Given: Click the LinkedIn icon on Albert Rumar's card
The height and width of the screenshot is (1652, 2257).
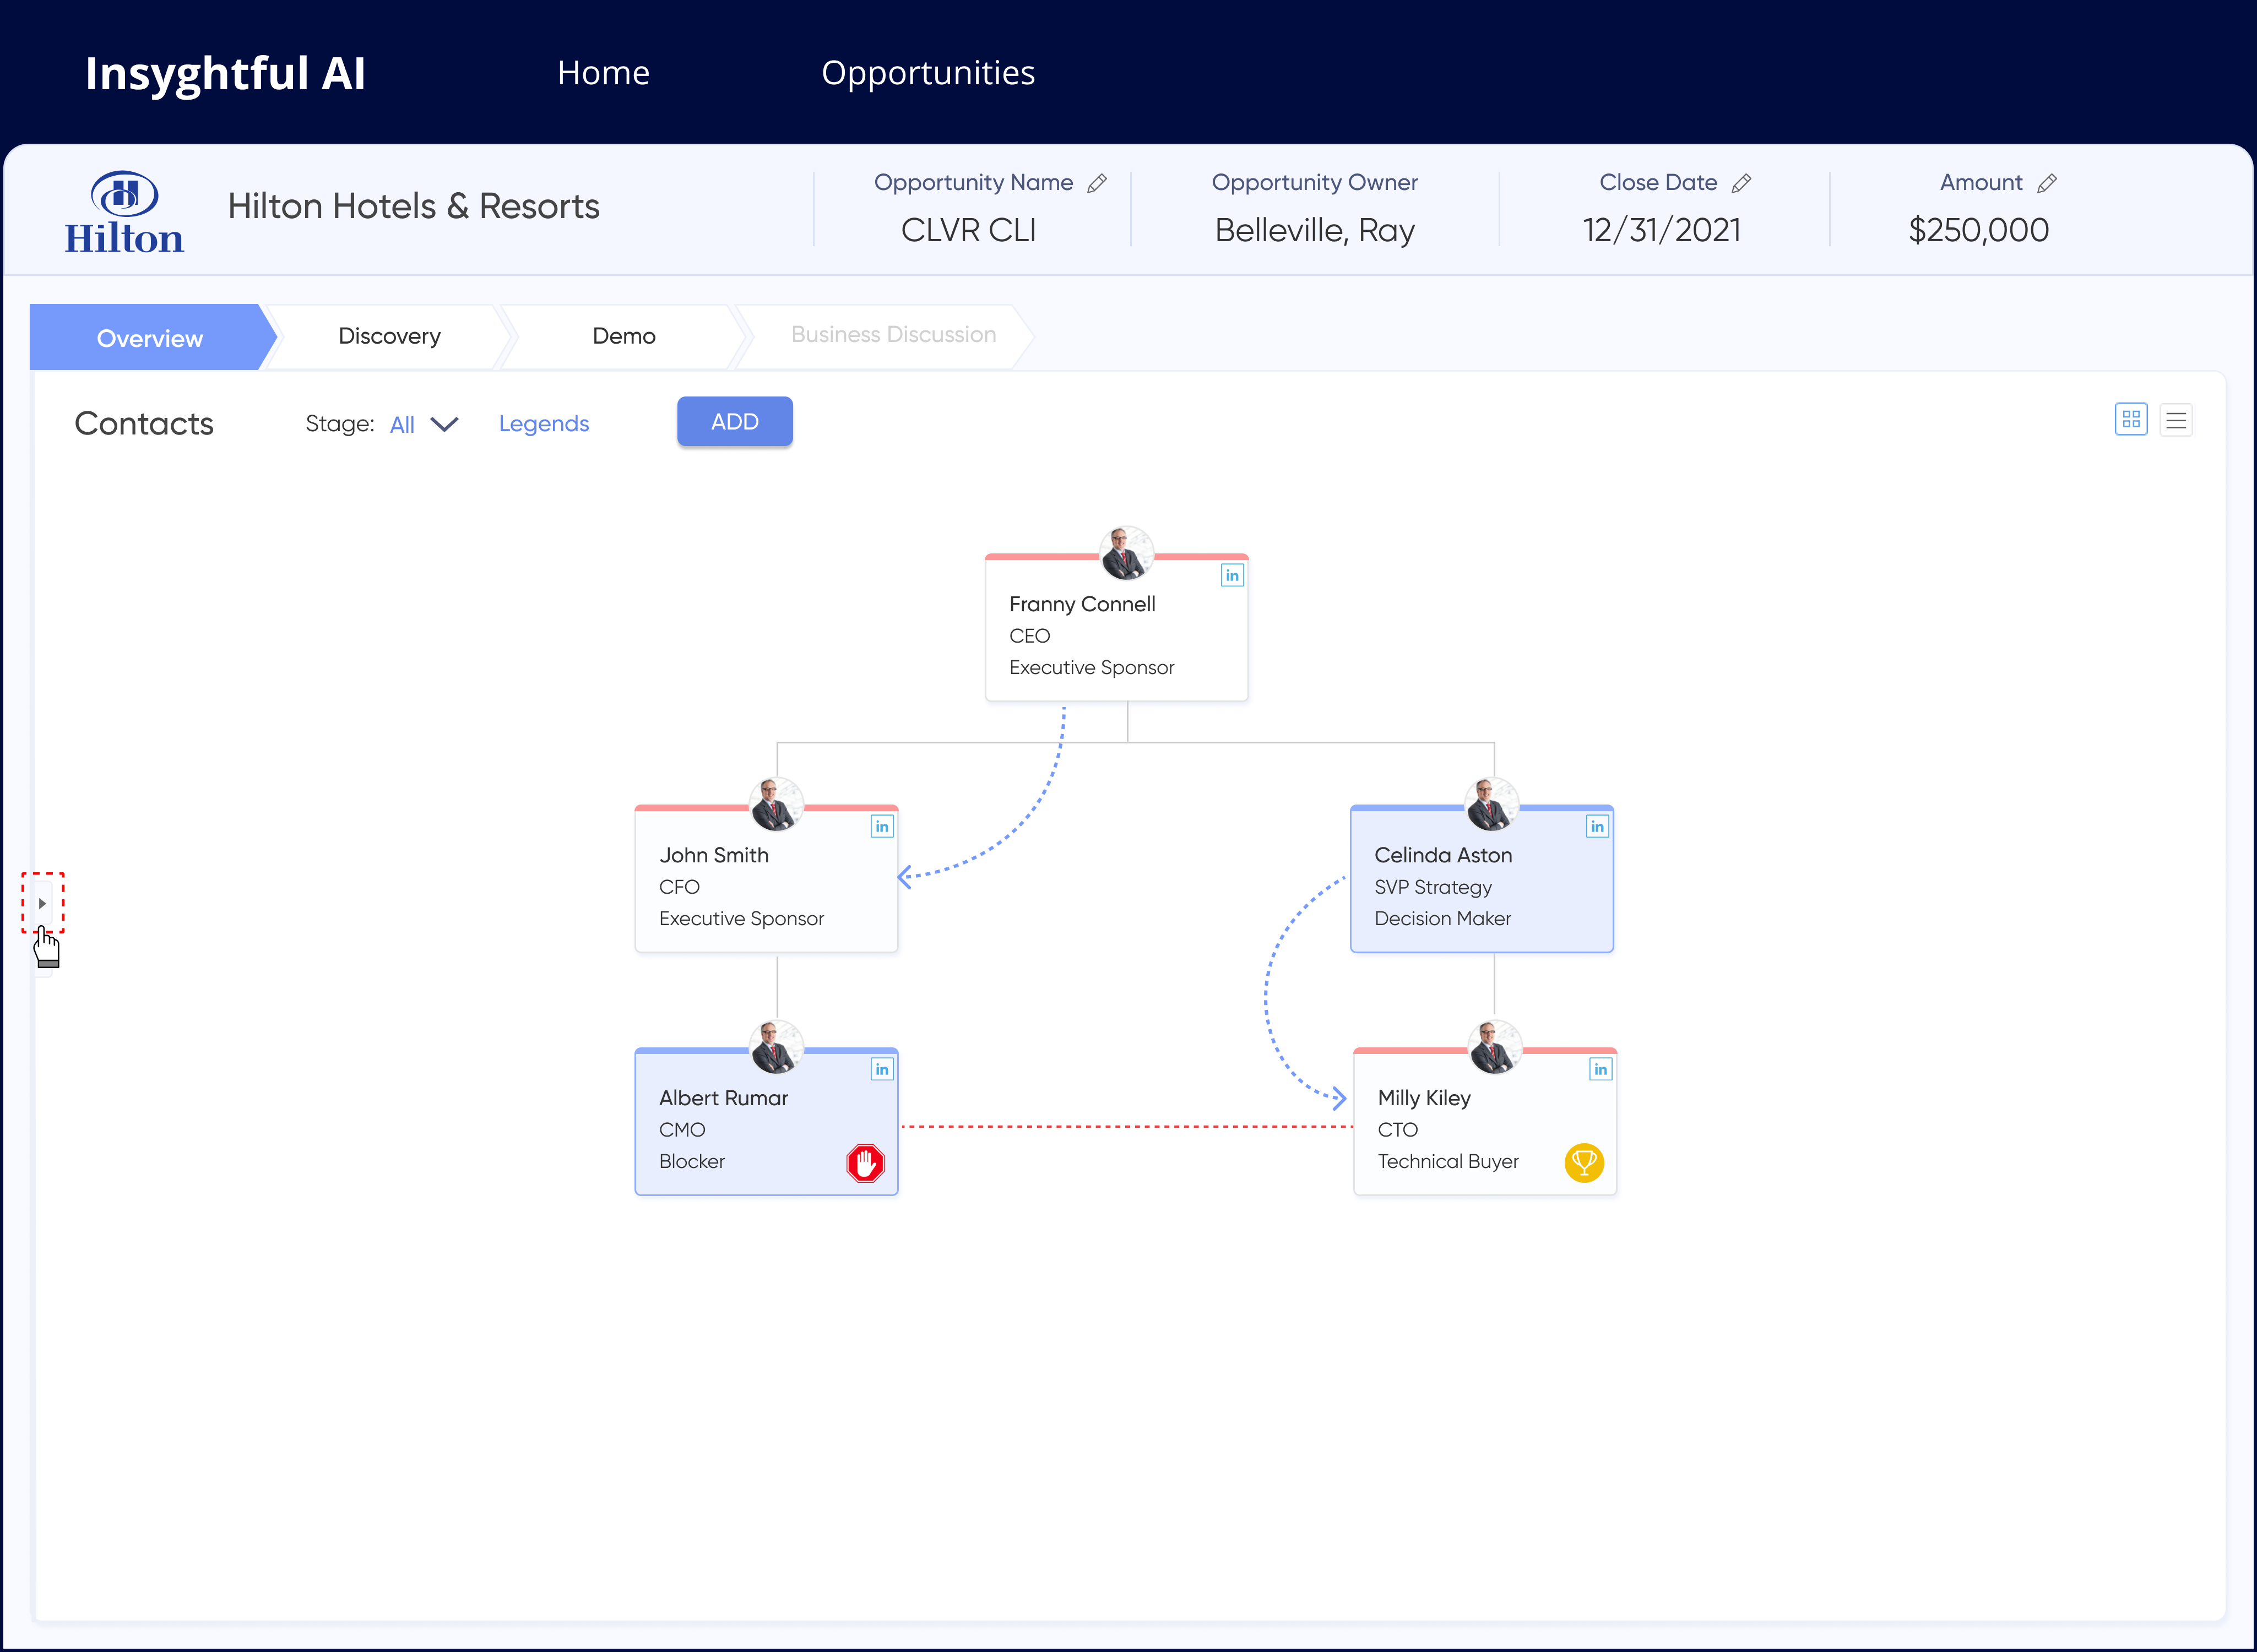Looking at the screenshot, I should (x=881, y=1069).
